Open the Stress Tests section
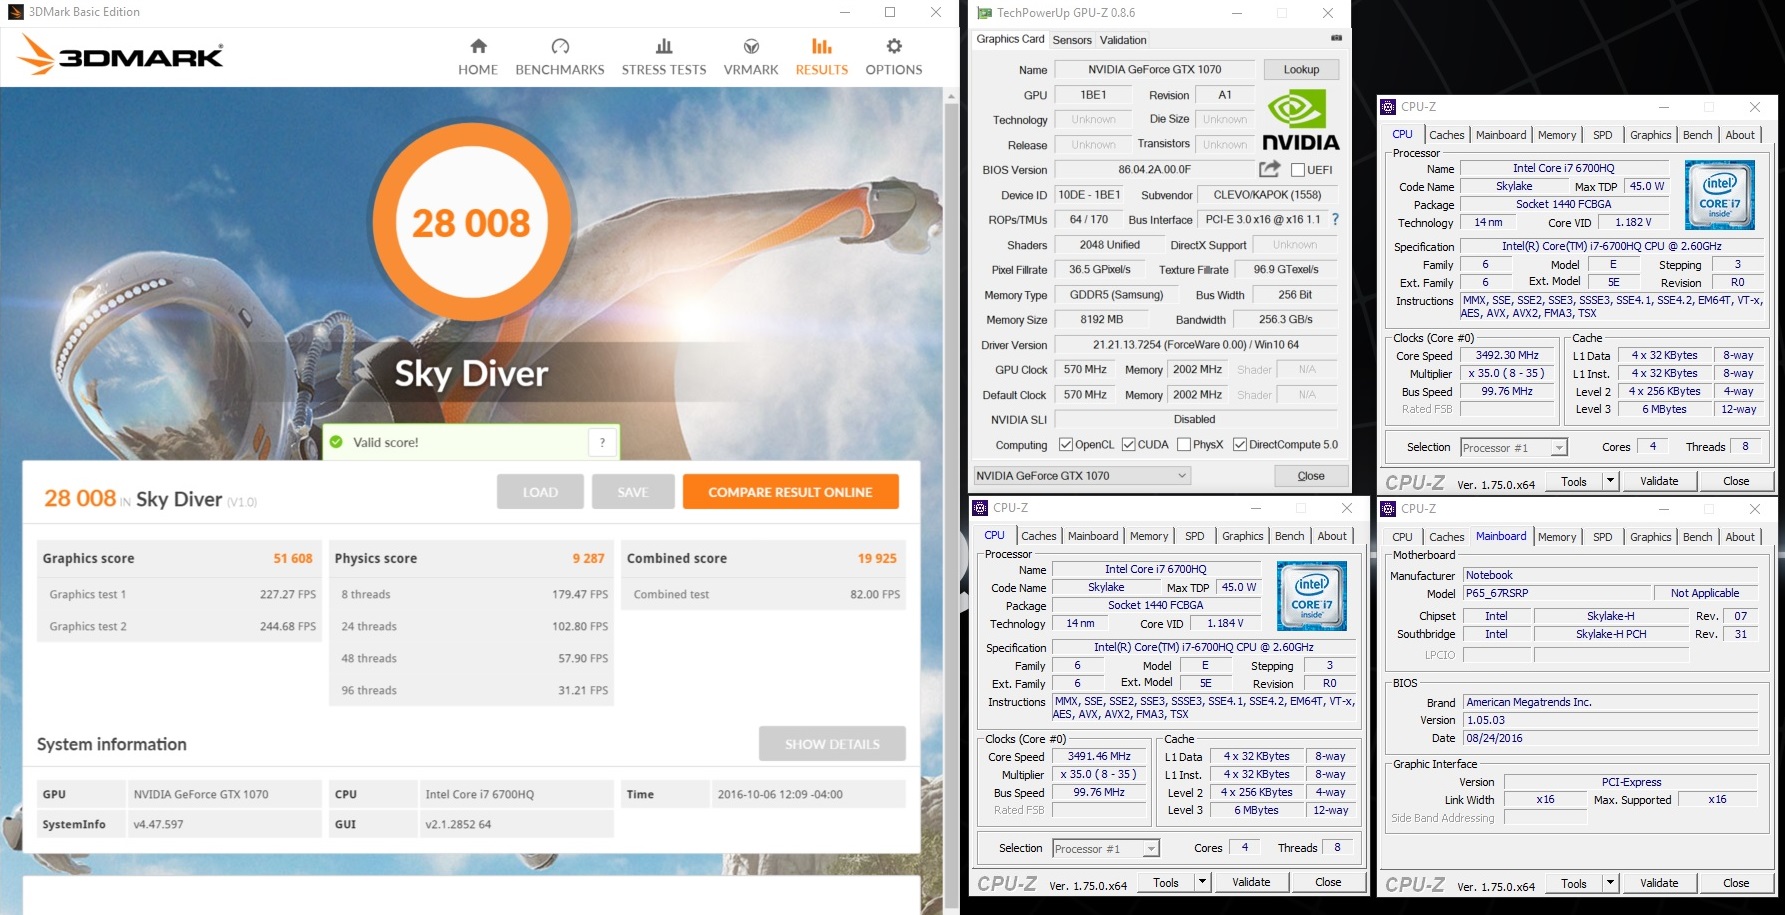The image size is (1785, 915). 663,57
